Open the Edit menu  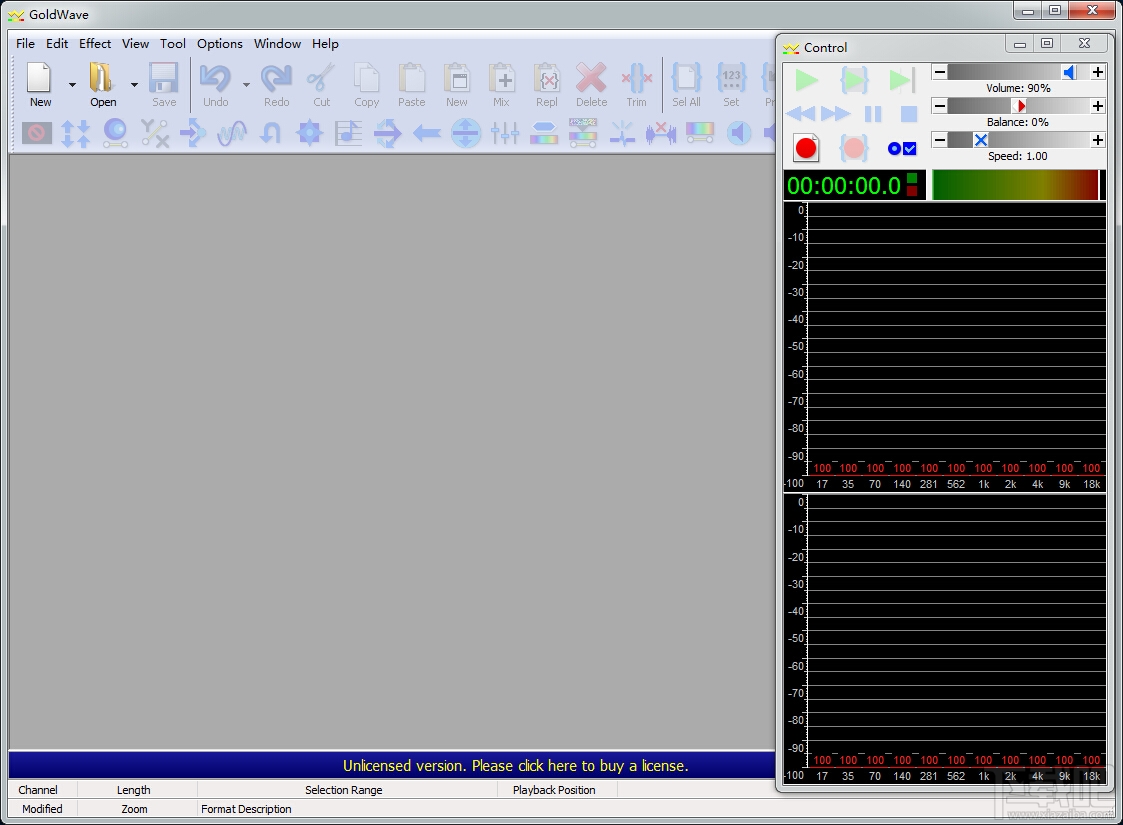[57, 44]
